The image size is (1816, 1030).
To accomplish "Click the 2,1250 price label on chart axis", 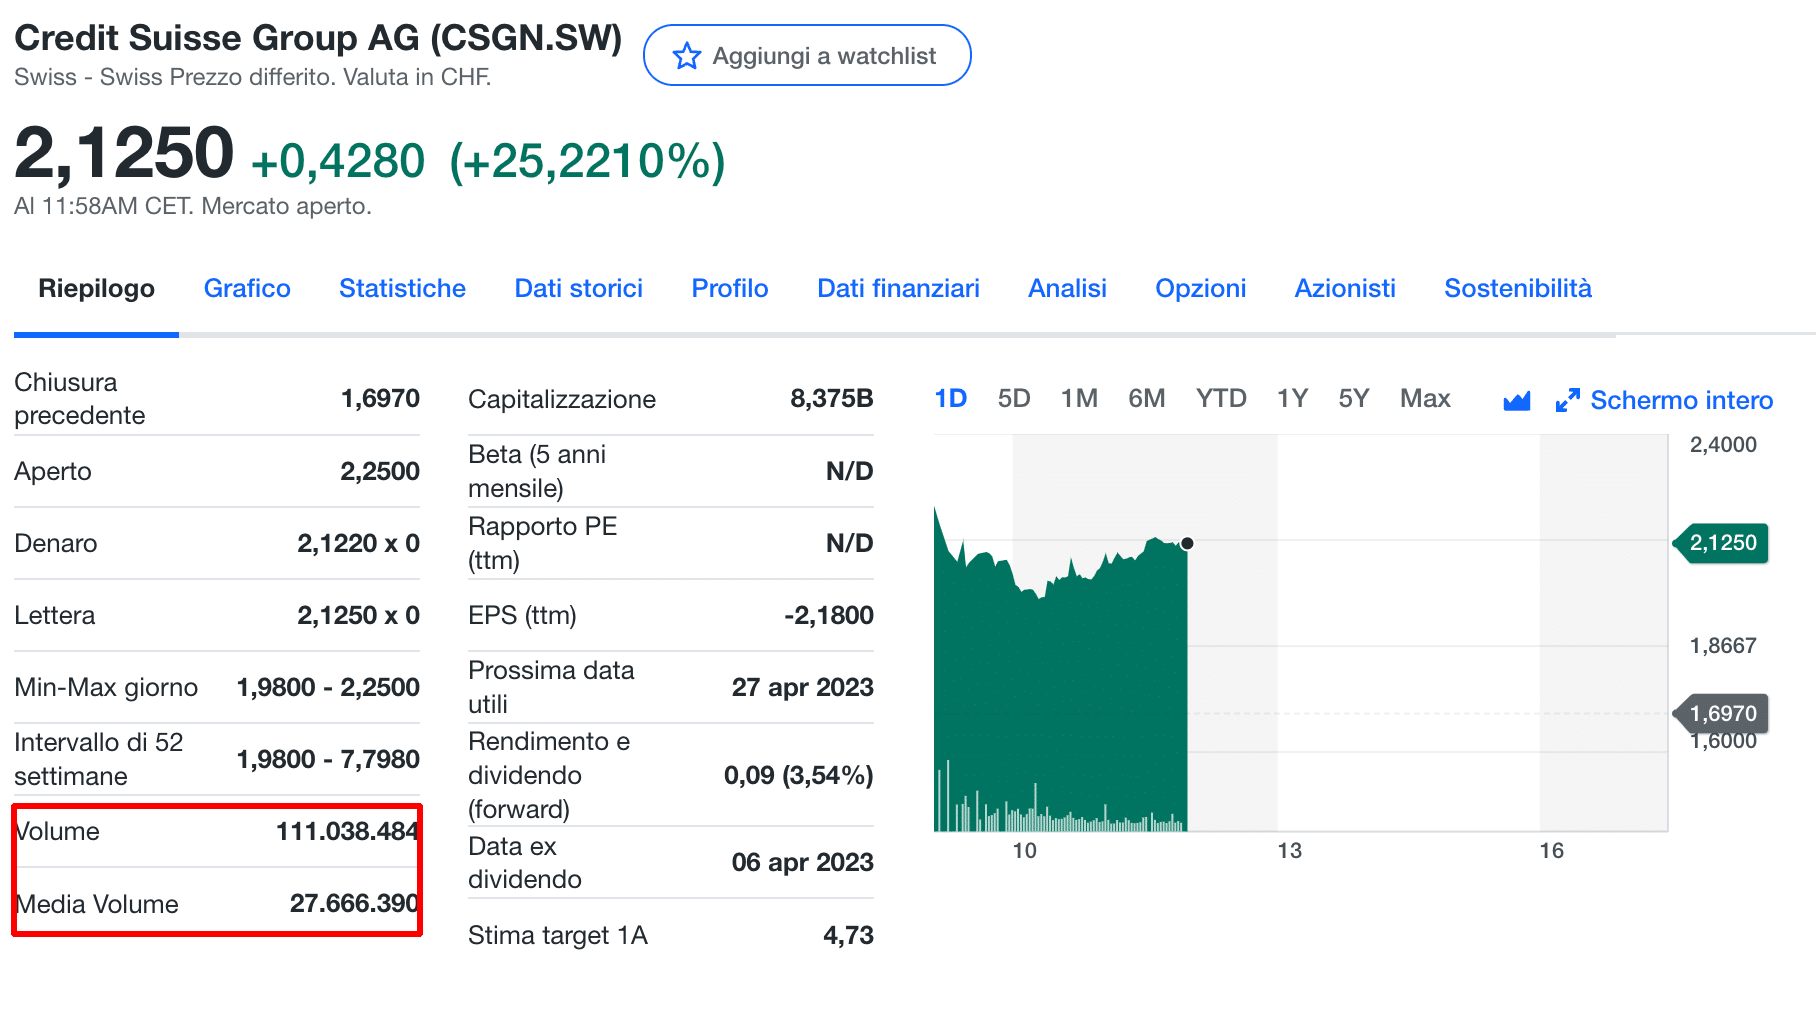I will (x=1722, y=543).
